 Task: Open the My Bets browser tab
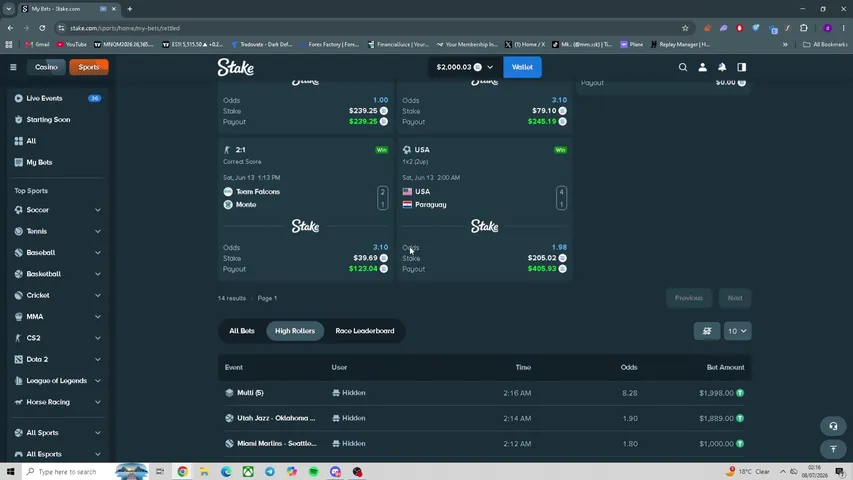pos(68,9)
